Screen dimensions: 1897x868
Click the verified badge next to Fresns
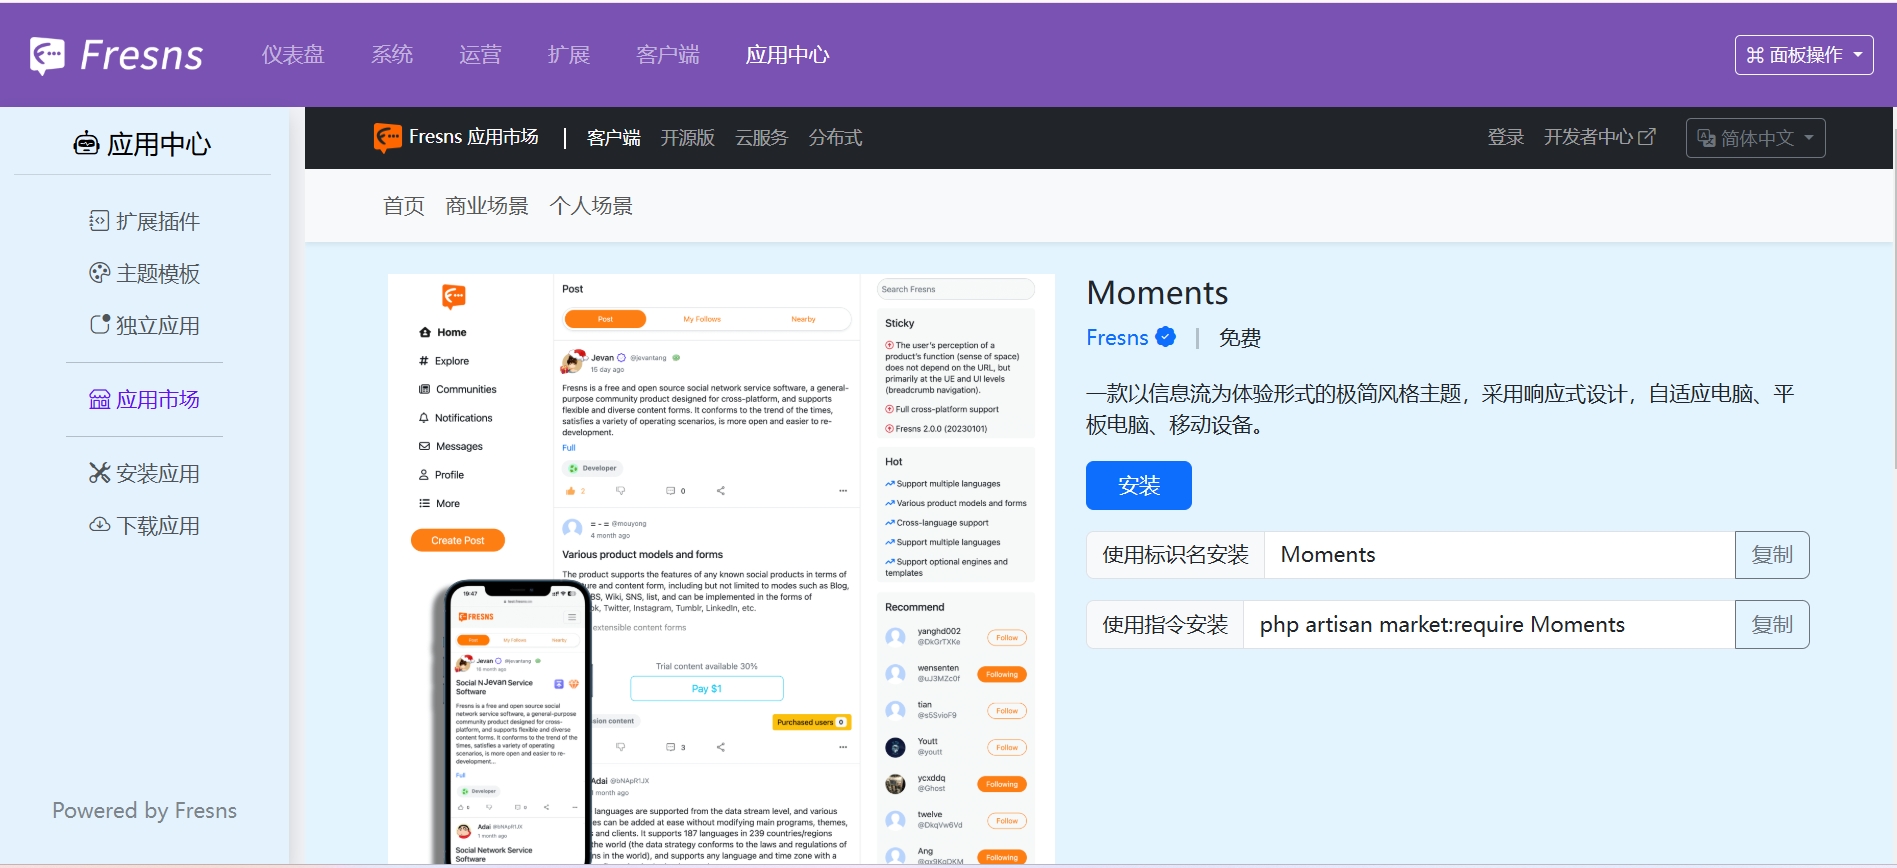[x=1166, y=337]
